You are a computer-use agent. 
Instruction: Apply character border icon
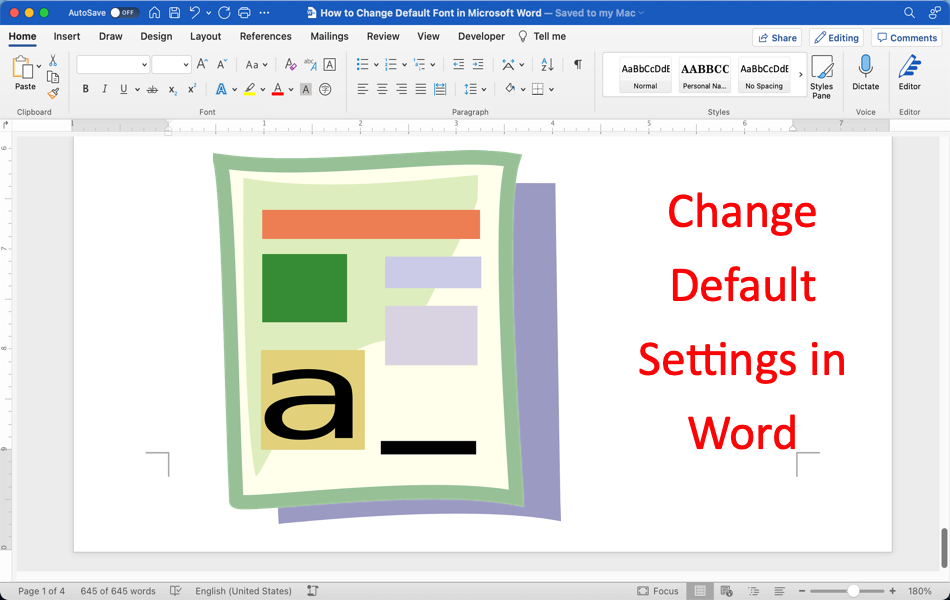pyautogui.click(x=330, y=64)
